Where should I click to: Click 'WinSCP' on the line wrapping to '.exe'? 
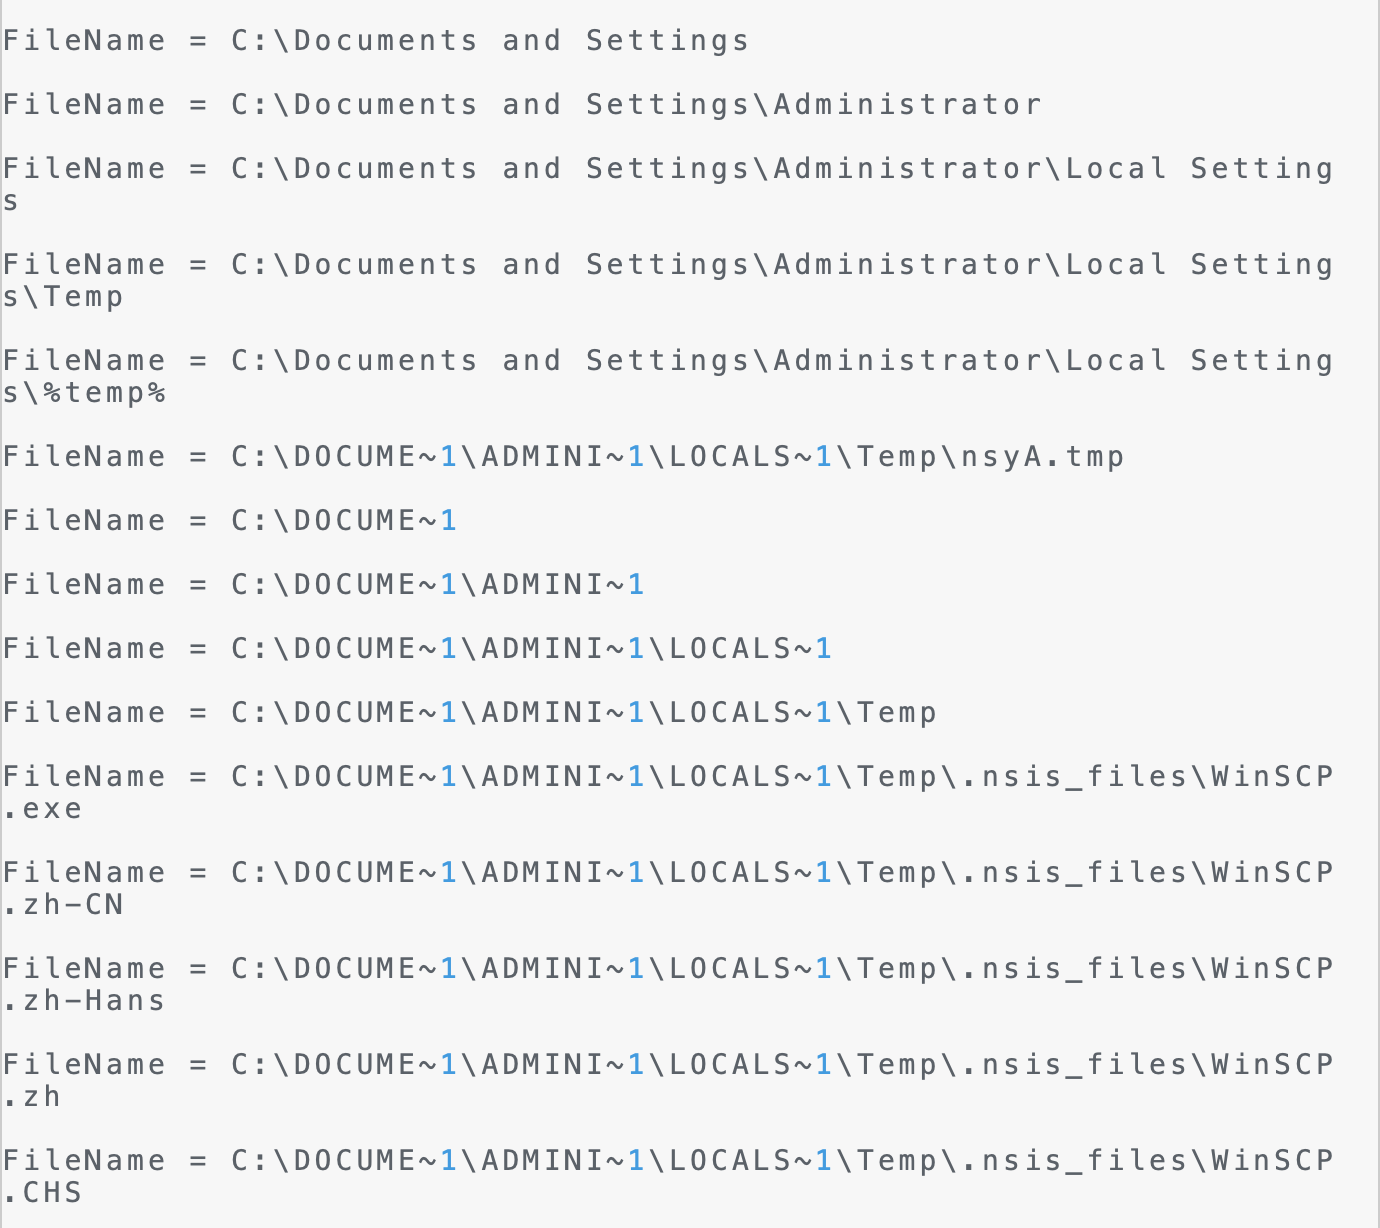point(1272,777)
